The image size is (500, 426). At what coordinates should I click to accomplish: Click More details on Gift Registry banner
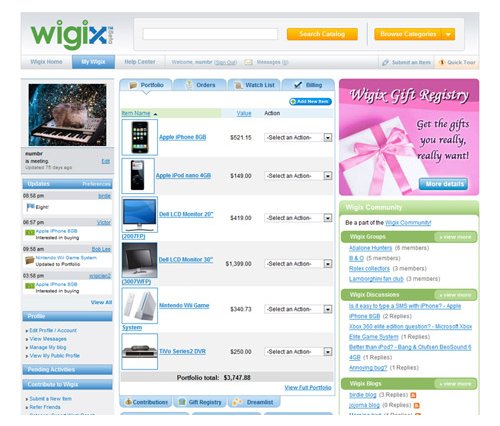pos(443,184)
